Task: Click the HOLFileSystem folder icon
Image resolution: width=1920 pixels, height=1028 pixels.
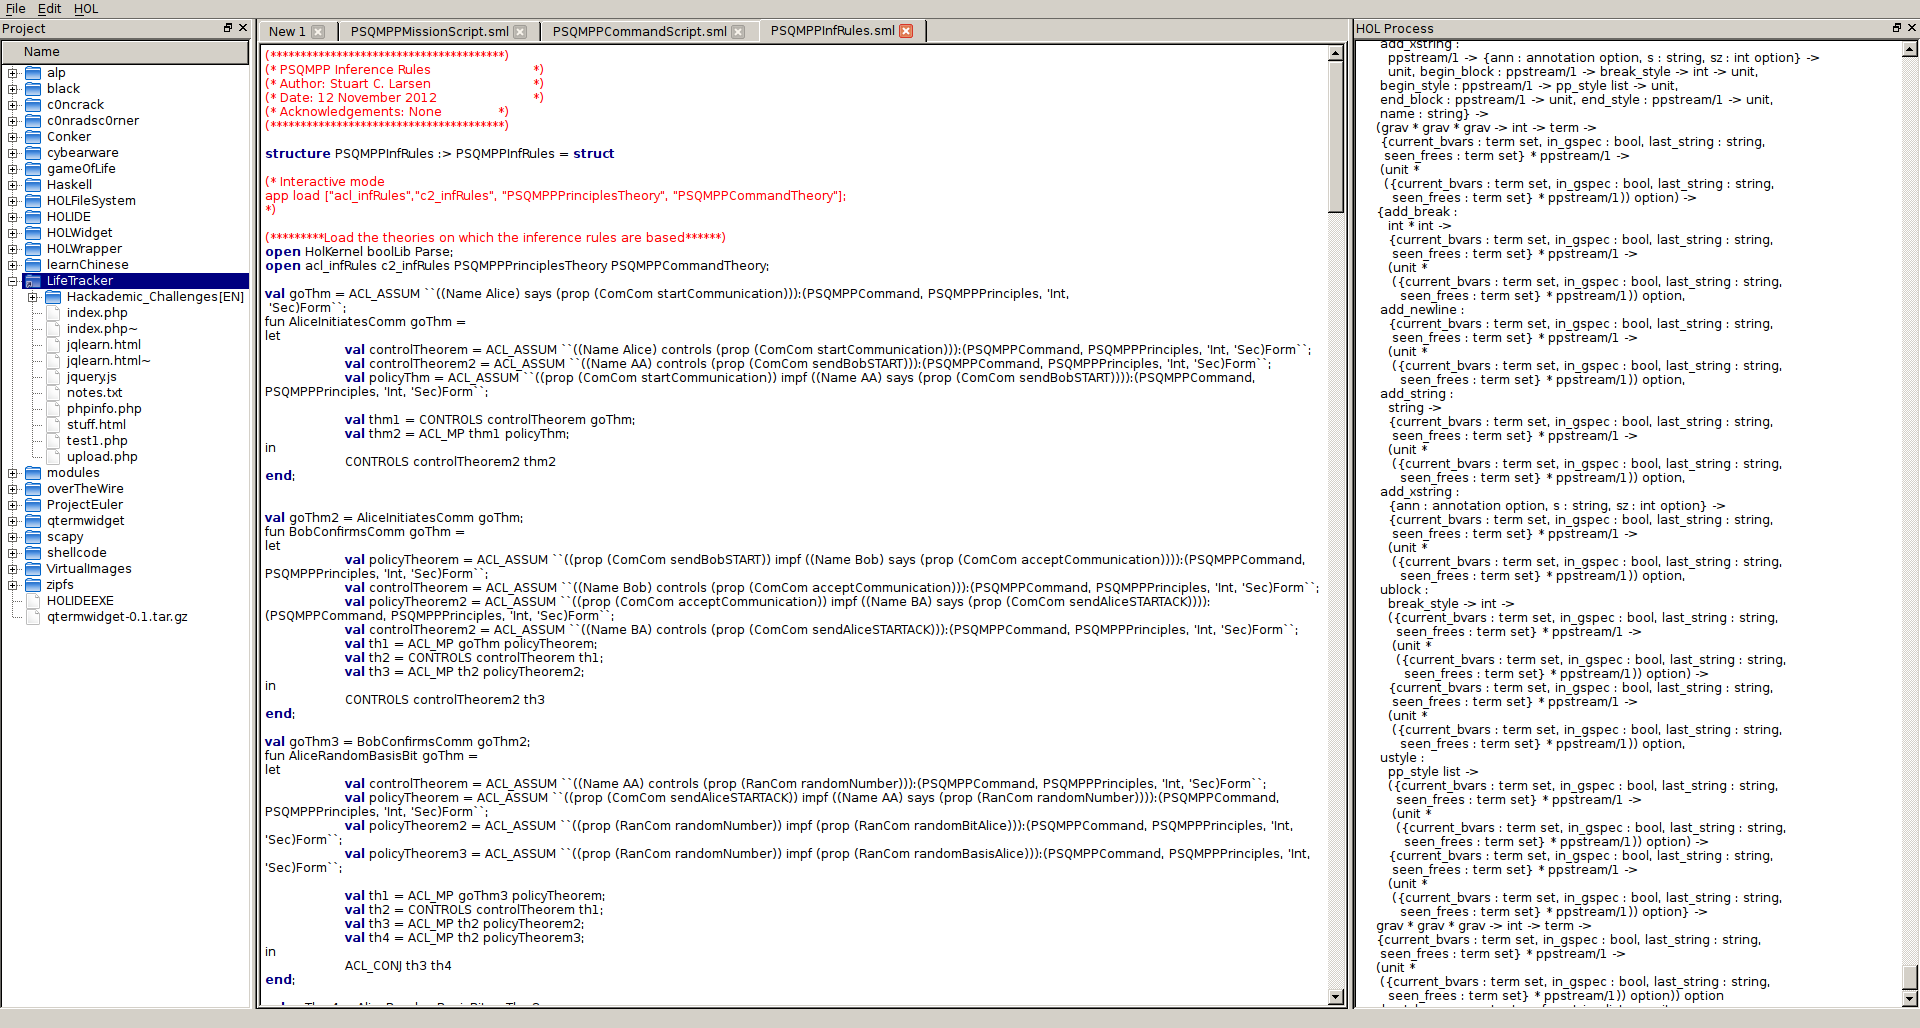Action: 33,201
